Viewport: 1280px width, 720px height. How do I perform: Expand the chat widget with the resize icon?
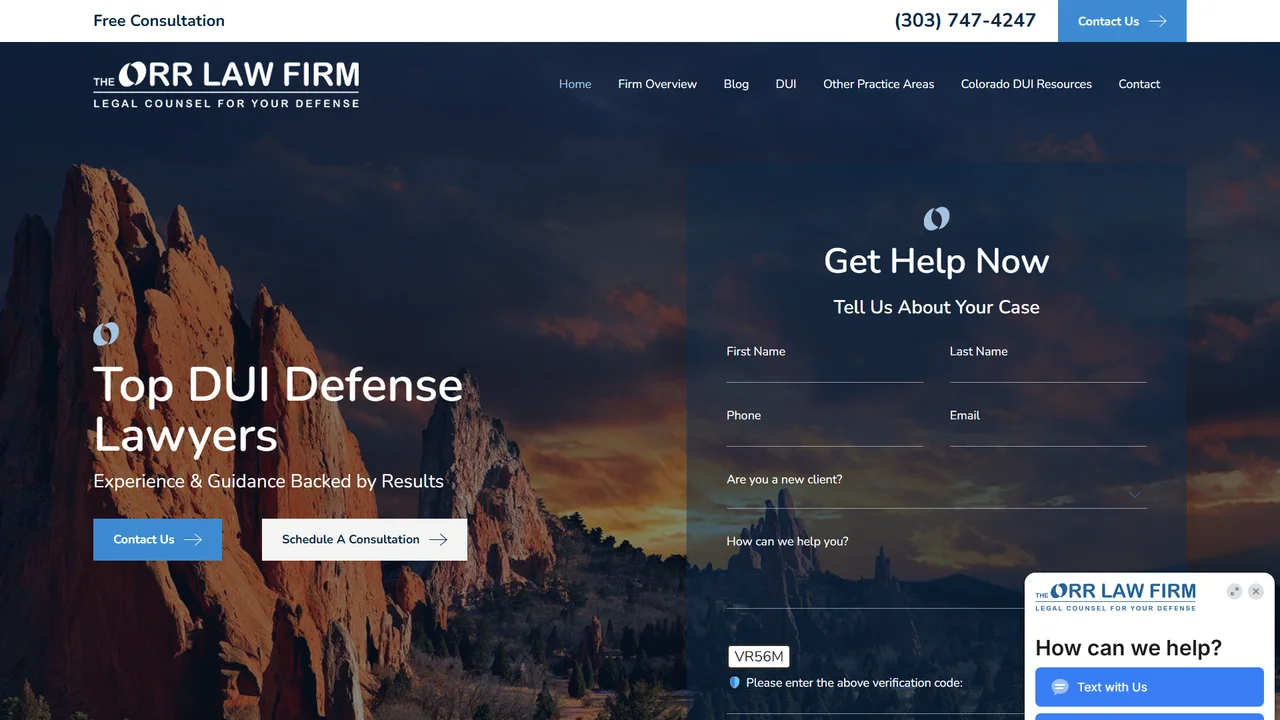coord(1235,591)
